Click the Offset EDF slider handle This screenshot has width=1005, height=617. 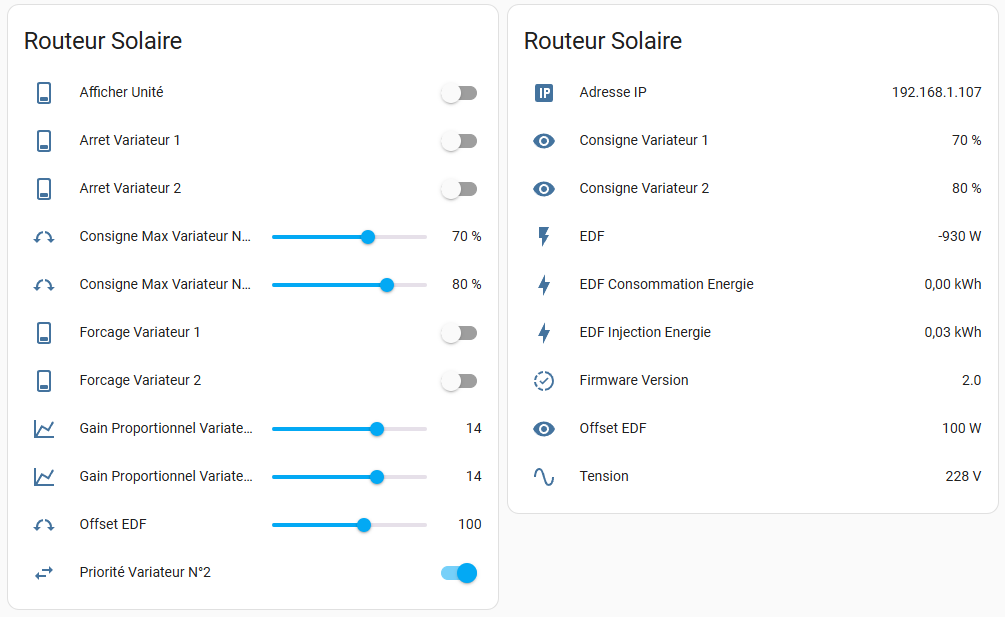point(364,525)
